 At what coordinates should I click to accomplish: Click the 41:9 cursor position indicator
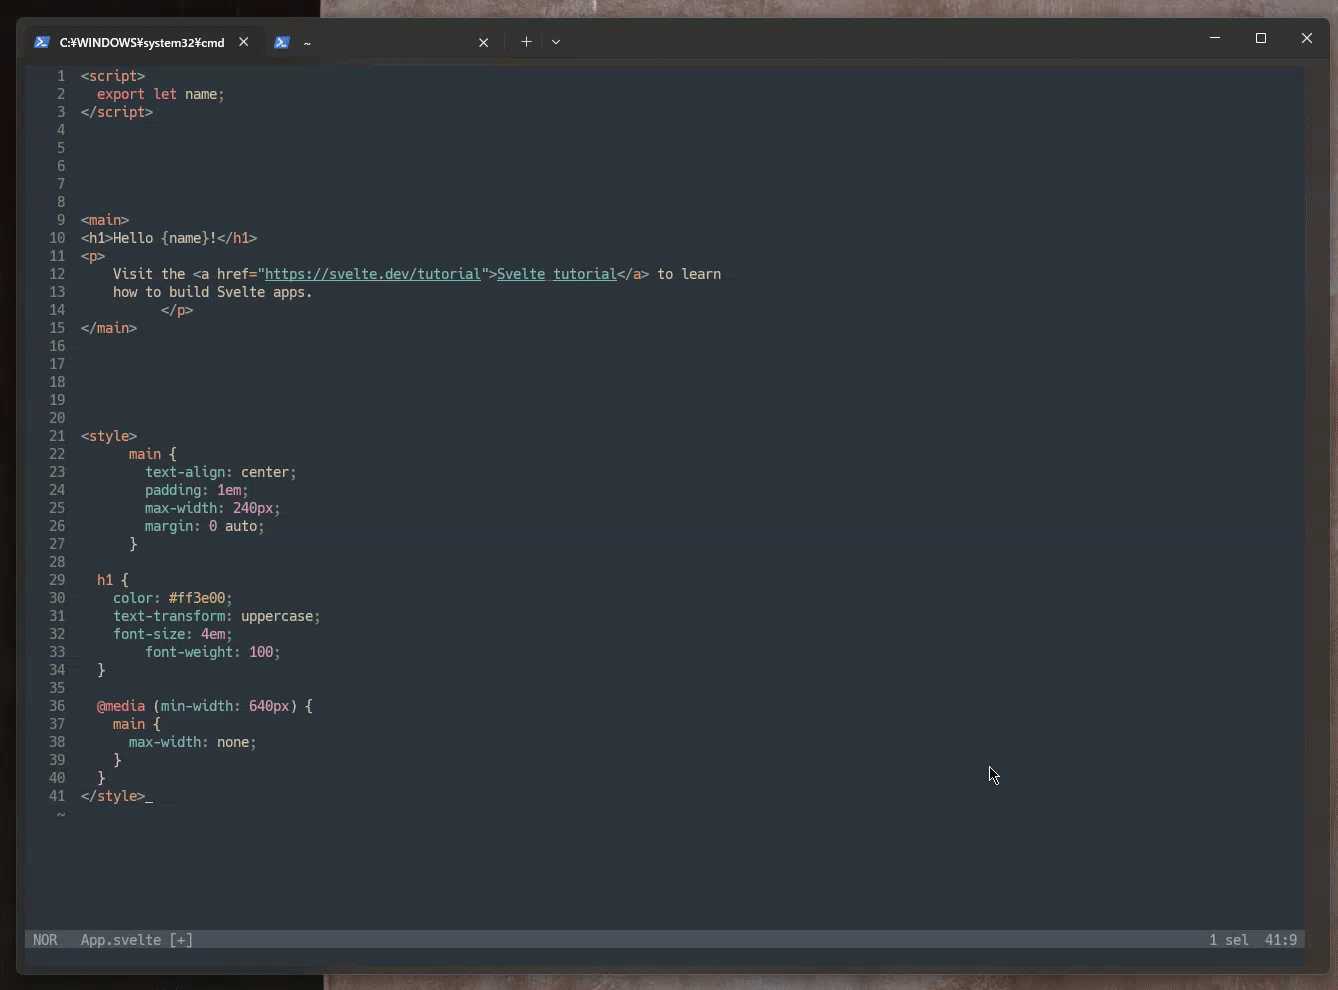point(1282,940)
